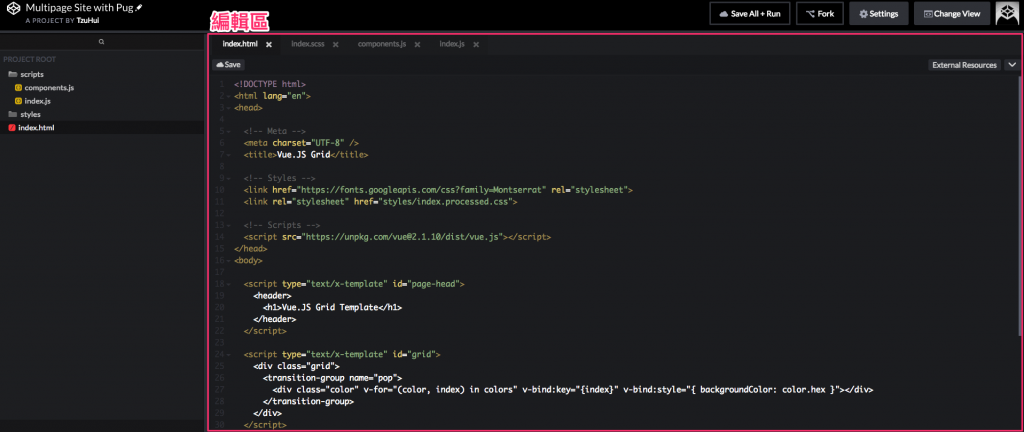Click the Multipage Site with Pug title
The width and height of the screenshot is (1024, 432).
coord(80,8)
